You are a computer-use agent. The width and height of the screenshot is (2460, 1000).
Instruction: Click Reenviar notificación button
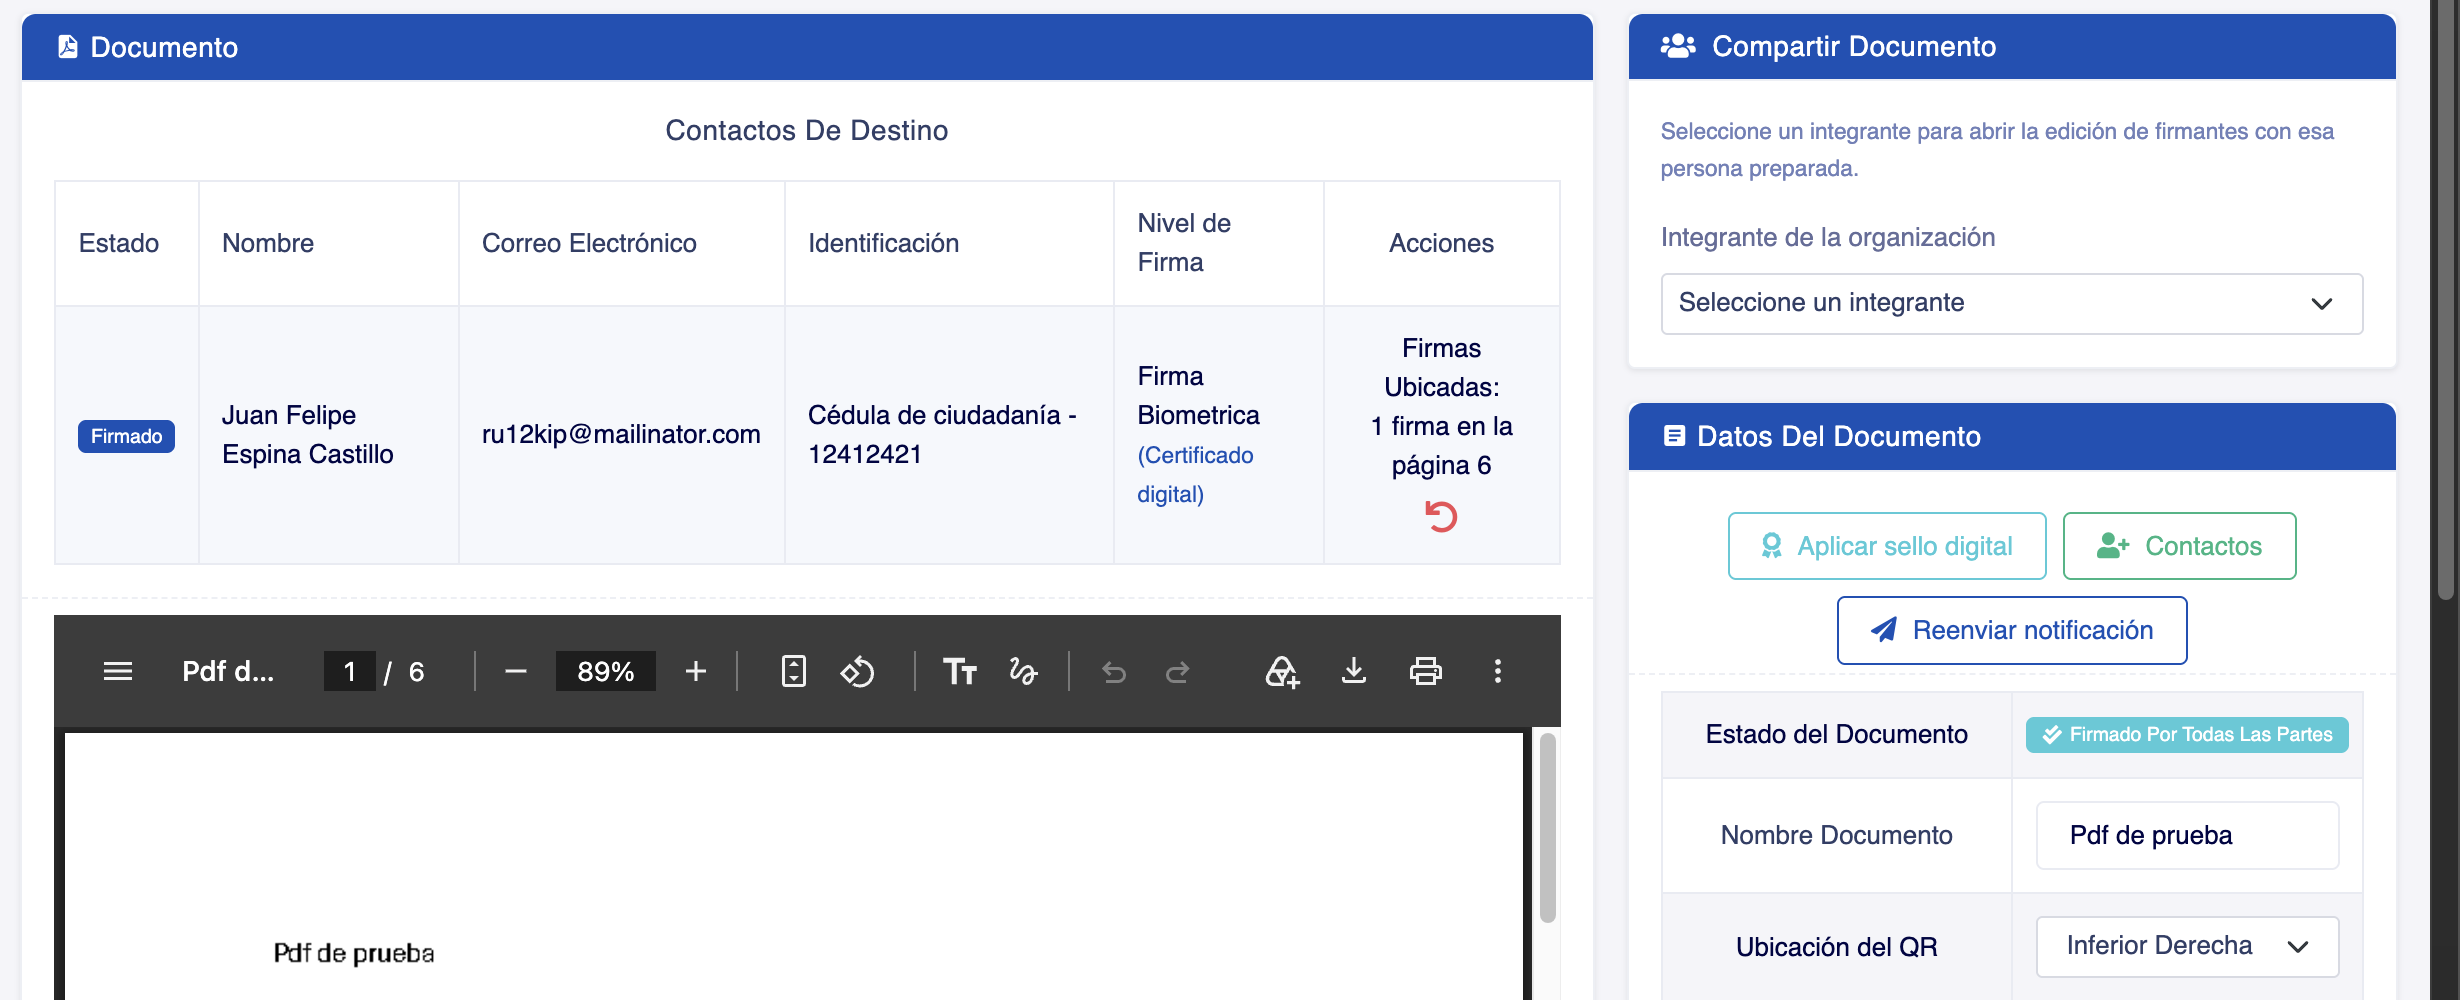tap(2012, 630)
